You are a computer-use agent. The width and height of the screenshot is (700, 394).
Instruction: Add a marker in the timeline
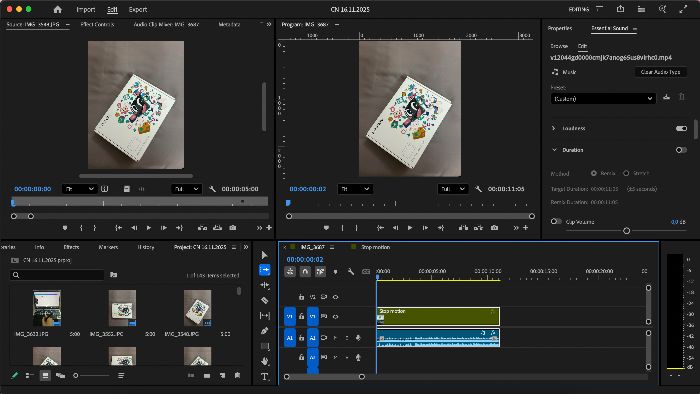click(x=335, y=271)
